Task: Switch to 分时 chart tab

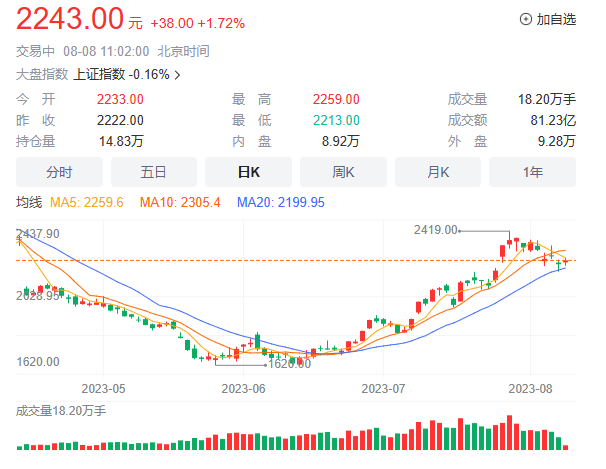Action: (60, 172)
